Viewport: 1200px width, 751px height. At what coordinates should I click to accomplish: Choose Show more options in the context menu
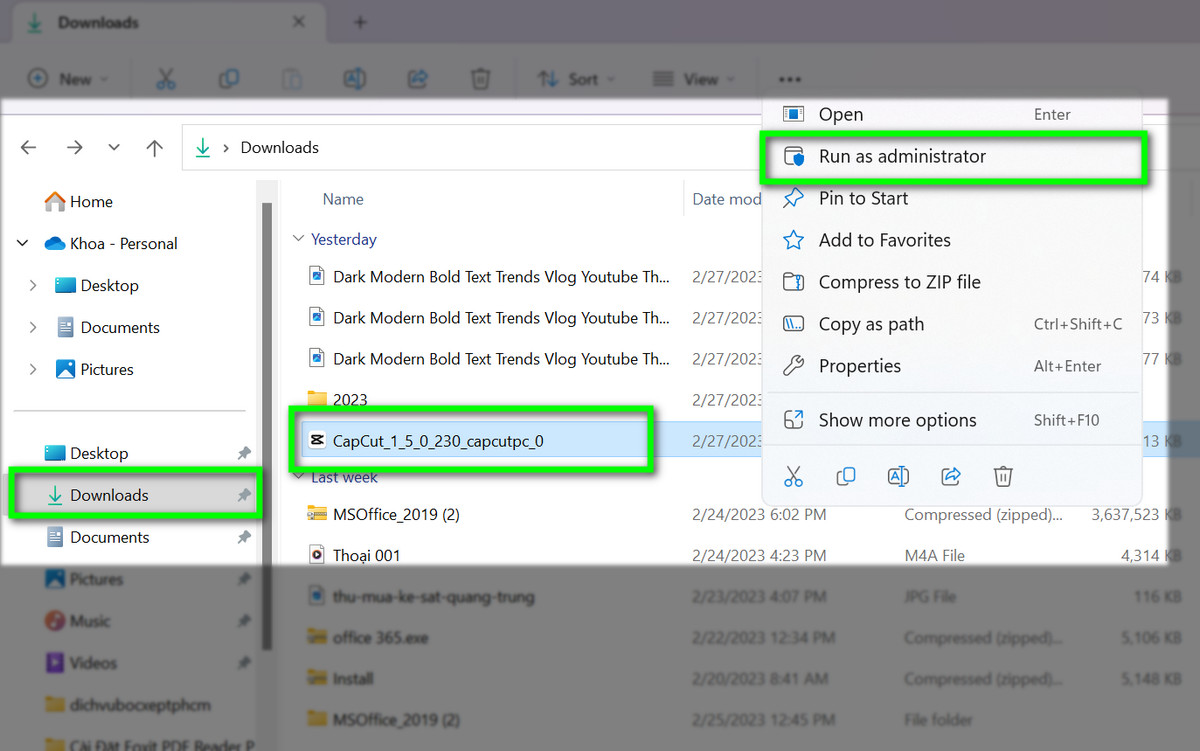pos(952,421)
